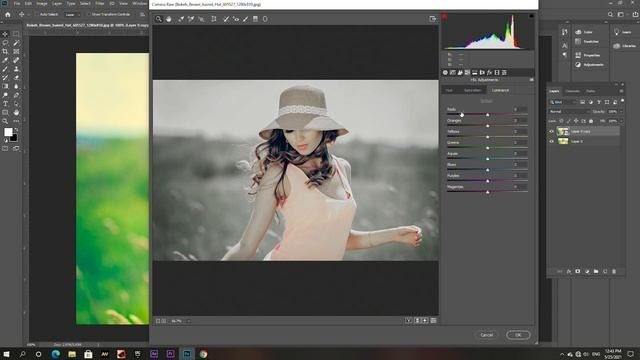Click the Blues luminance slider handle
Image resolution: width=640 pixels, height=360 pixels.
[x=487, y=170]
